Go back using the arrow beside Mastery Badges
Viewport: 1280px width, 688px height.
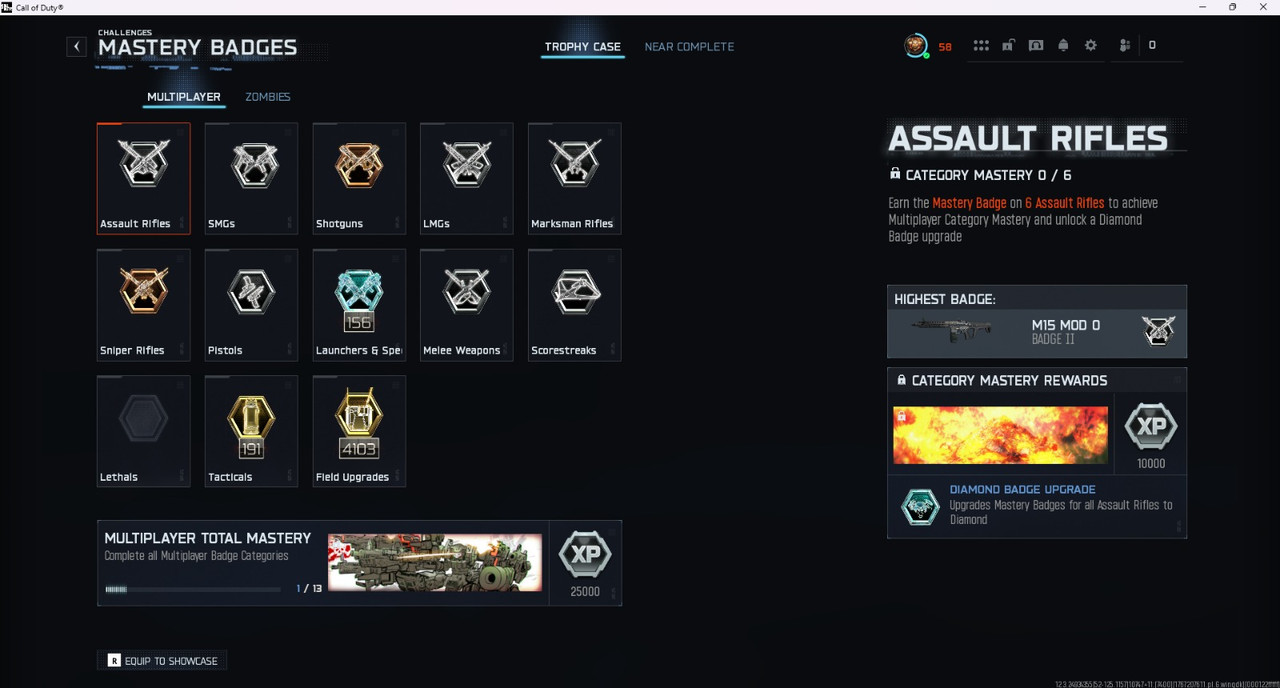pos(76,46)
